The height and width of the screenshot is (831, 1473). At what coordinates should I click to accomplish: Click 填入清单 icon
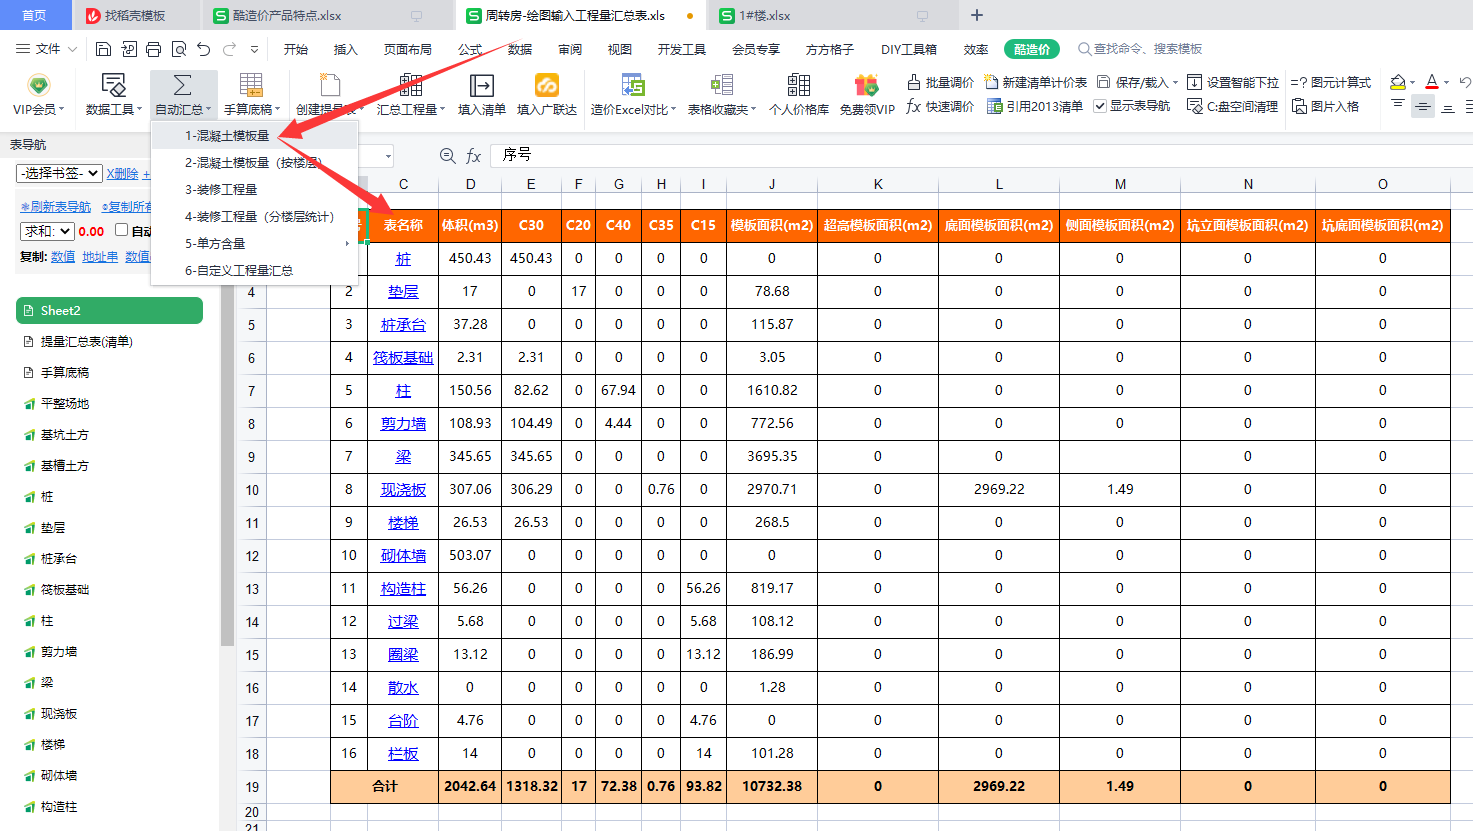coord(482,85)
